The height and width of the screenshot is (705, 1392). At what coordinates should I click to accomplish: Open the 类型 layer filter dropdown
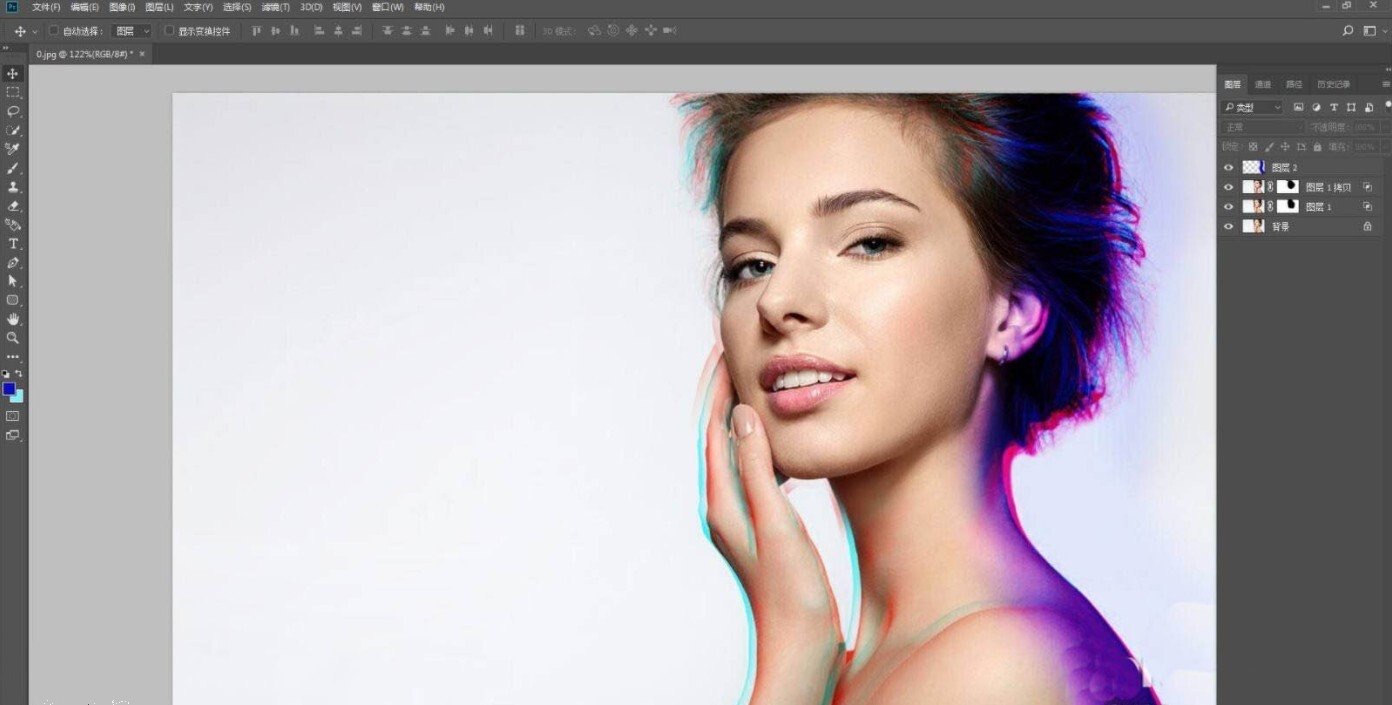tap(1253, 107)
